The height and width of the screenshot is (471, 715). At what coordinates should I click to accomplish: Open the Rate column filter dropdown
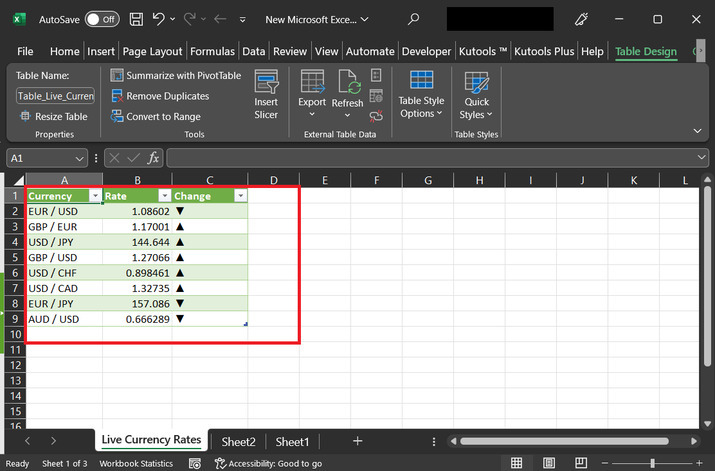coord(164,196)
